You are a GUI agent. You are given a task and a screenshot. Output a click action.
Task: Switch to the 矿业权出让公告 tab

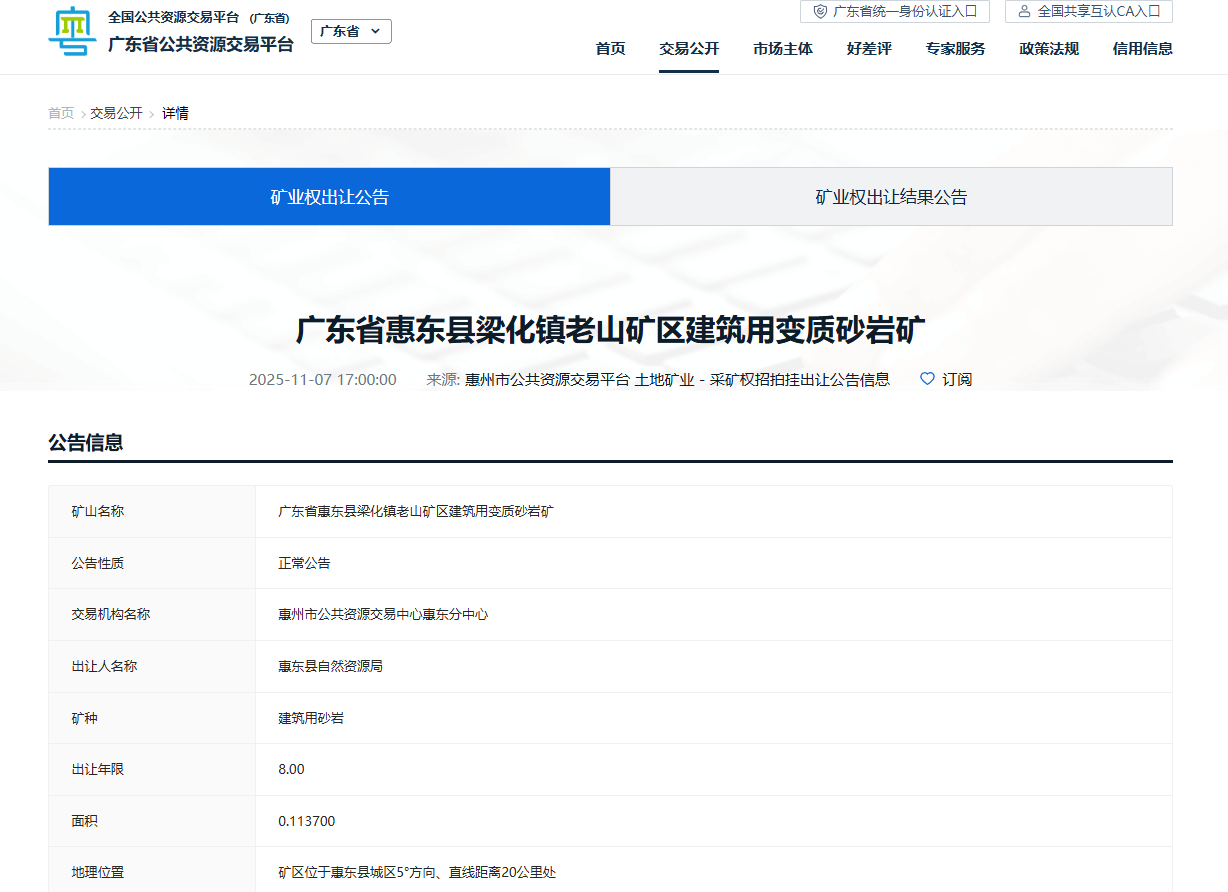329,197
